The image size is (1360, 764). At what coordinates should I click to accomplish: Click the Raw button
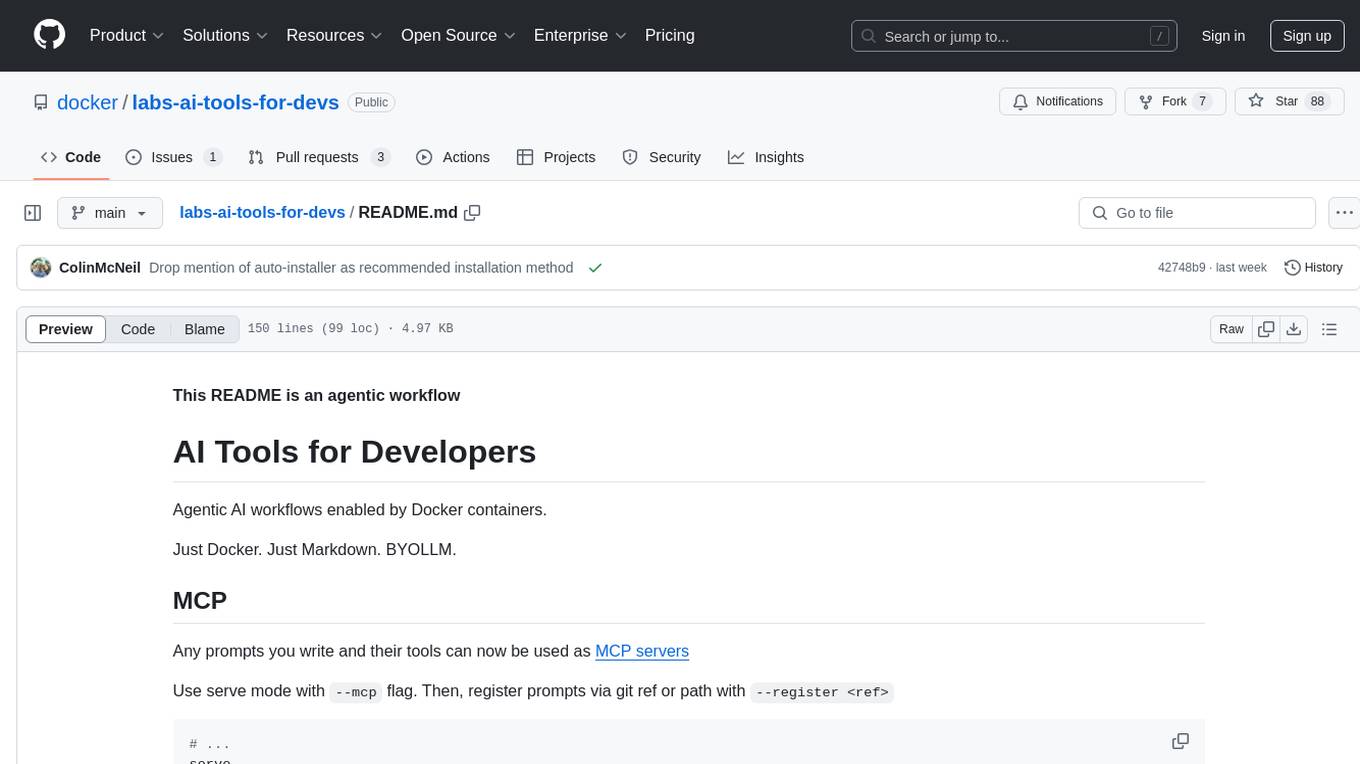(x=1231, y=329)
